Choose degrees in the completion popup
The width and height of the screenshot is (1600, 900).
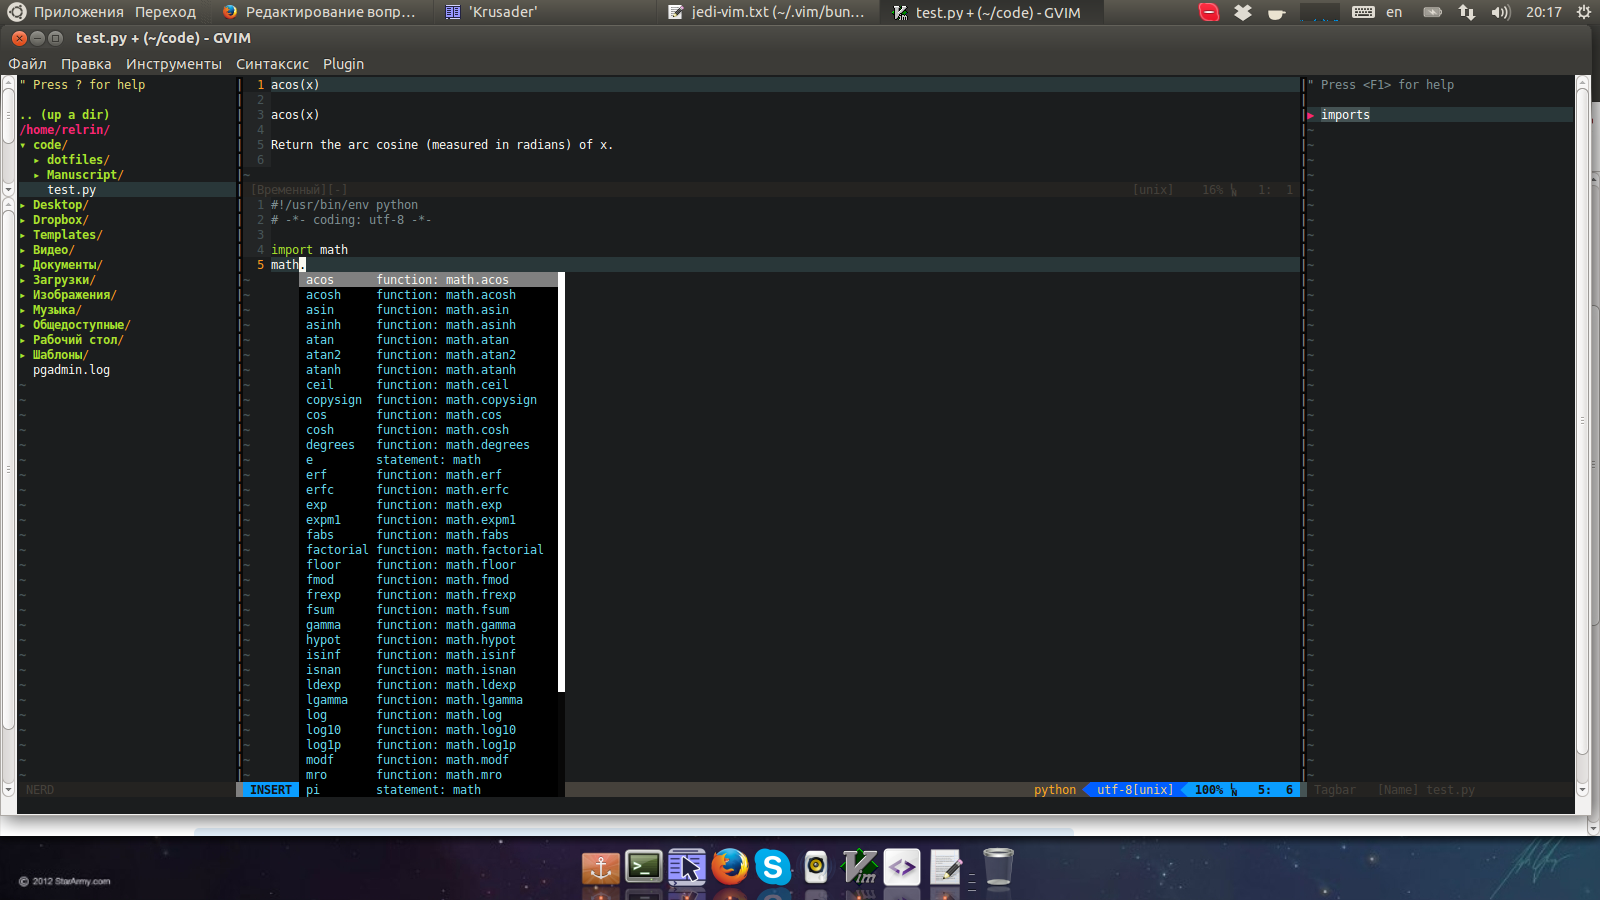click(x=428, y=445)
